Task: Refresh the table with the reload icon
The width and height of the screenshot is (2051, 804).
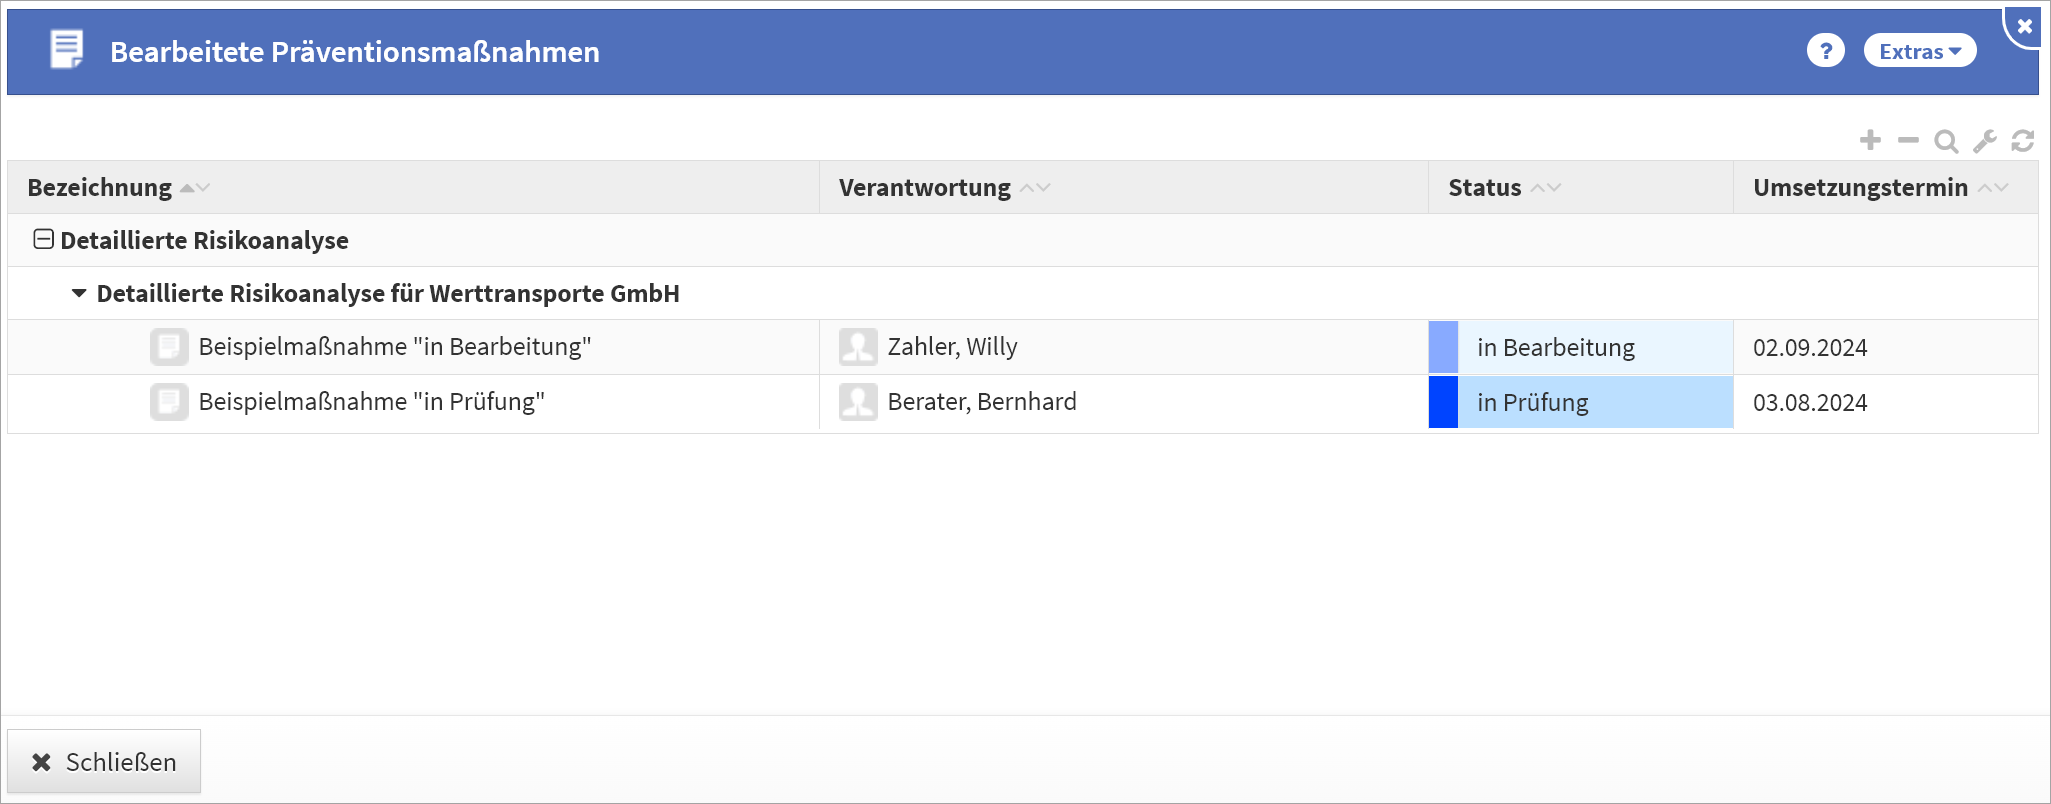Action: [2023, 141]
